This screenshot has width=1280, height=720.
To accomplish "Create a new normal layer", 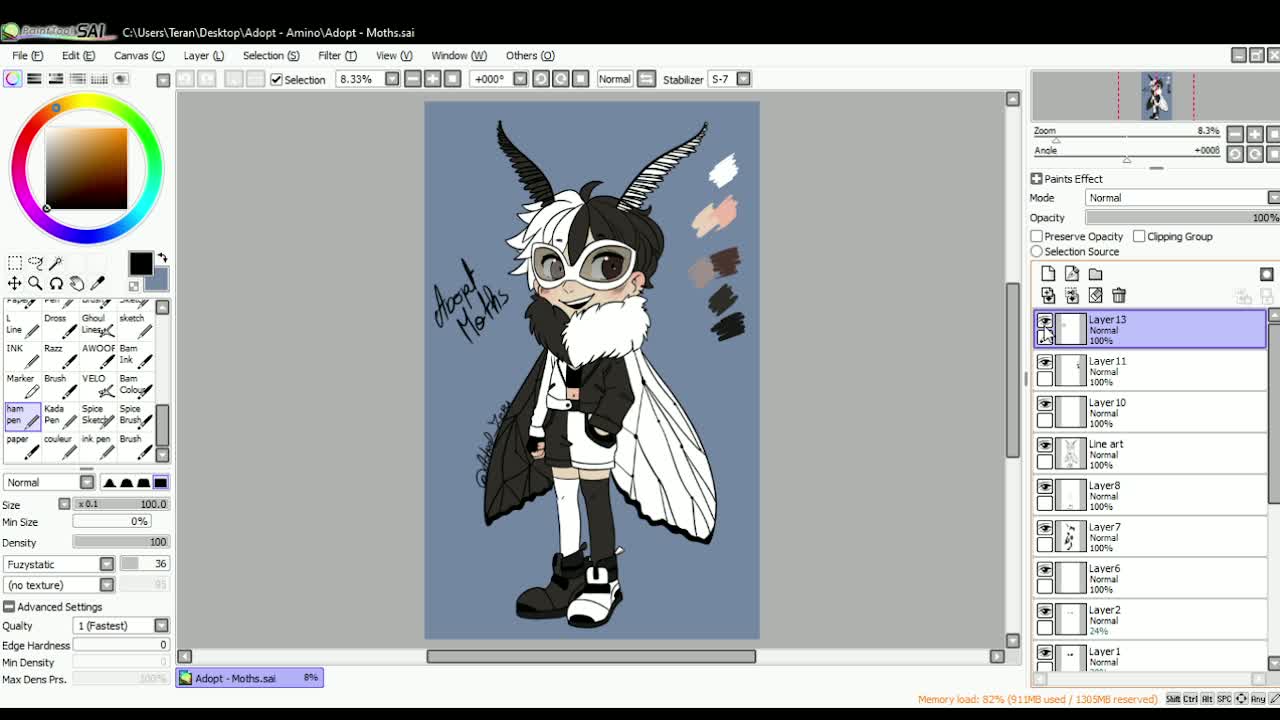I will (1048, 274).
